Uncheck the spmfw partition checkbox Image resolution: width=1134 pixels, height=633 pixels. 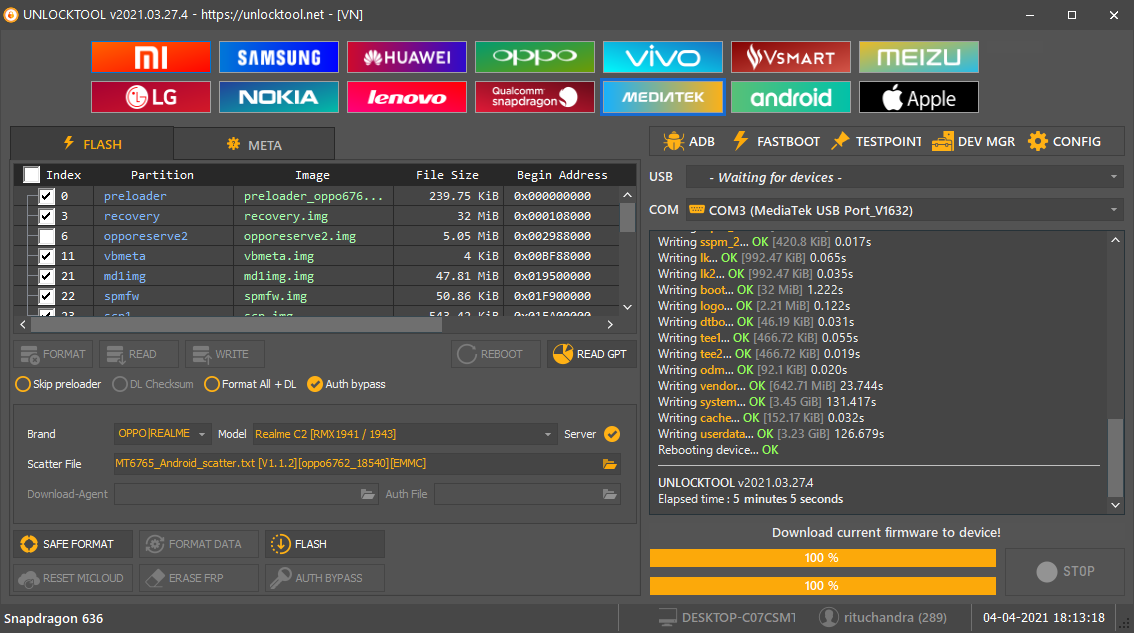46,296
